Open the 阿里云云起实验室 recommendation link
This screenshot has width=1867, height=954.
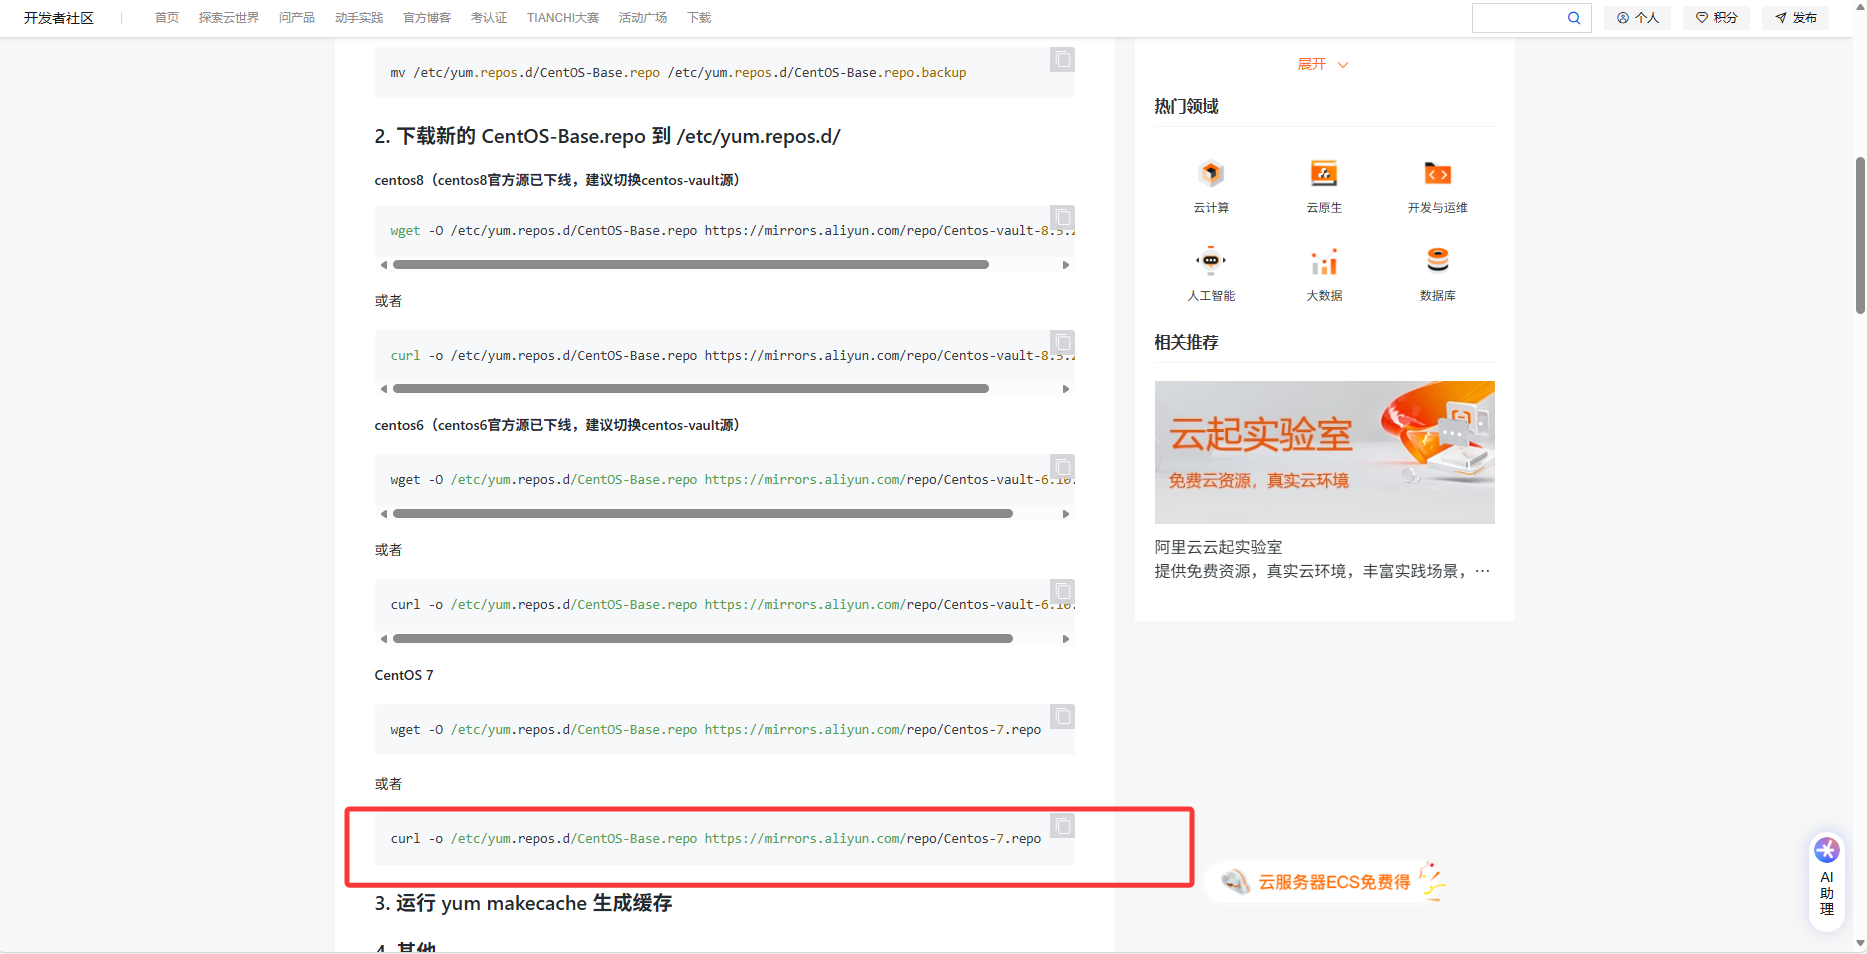(1218, 547)
